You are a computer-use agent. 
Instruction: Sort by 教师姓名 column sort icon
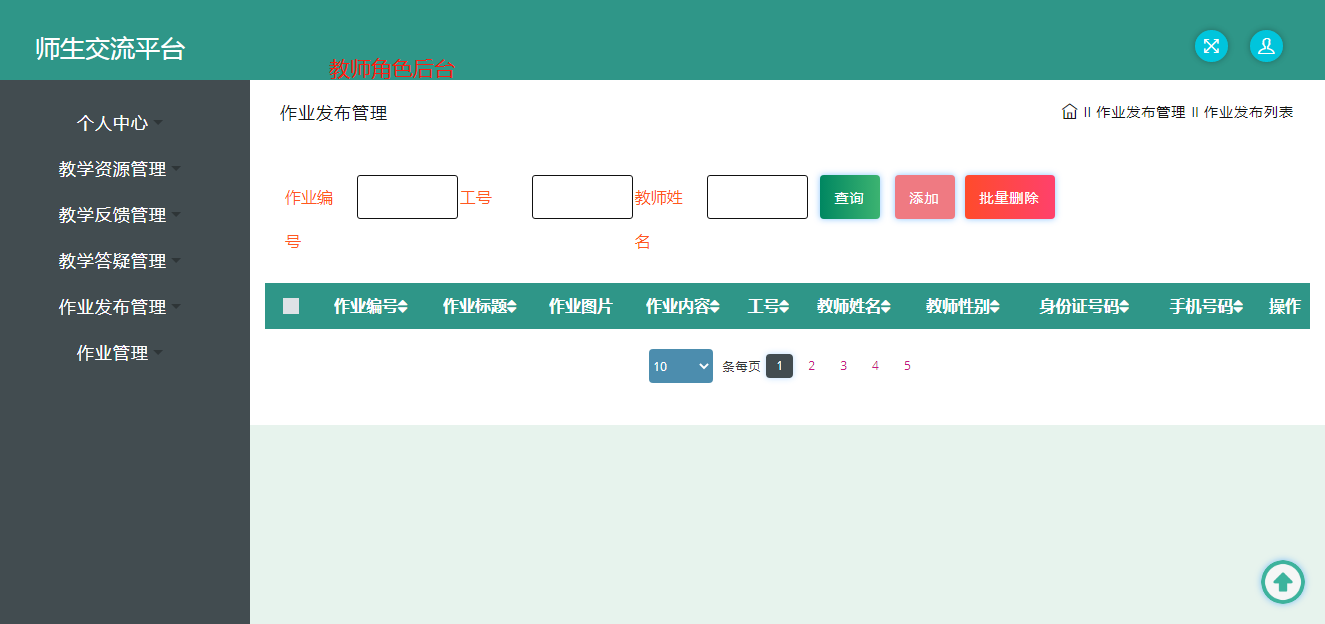(x=886, y=307)
